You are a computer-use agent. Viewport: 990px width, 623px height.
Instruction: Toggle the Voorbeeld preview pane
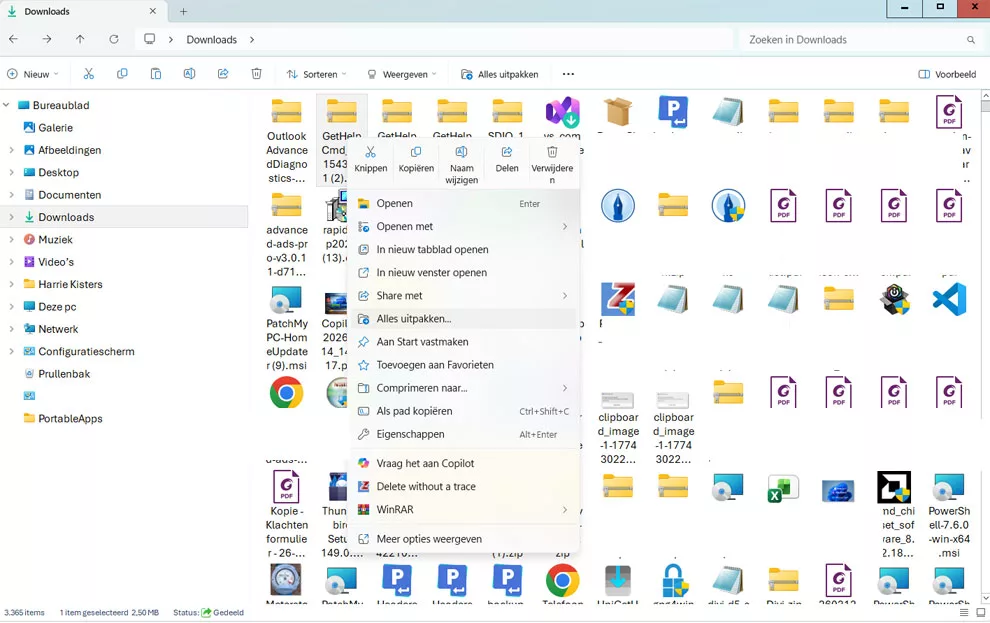946,74
